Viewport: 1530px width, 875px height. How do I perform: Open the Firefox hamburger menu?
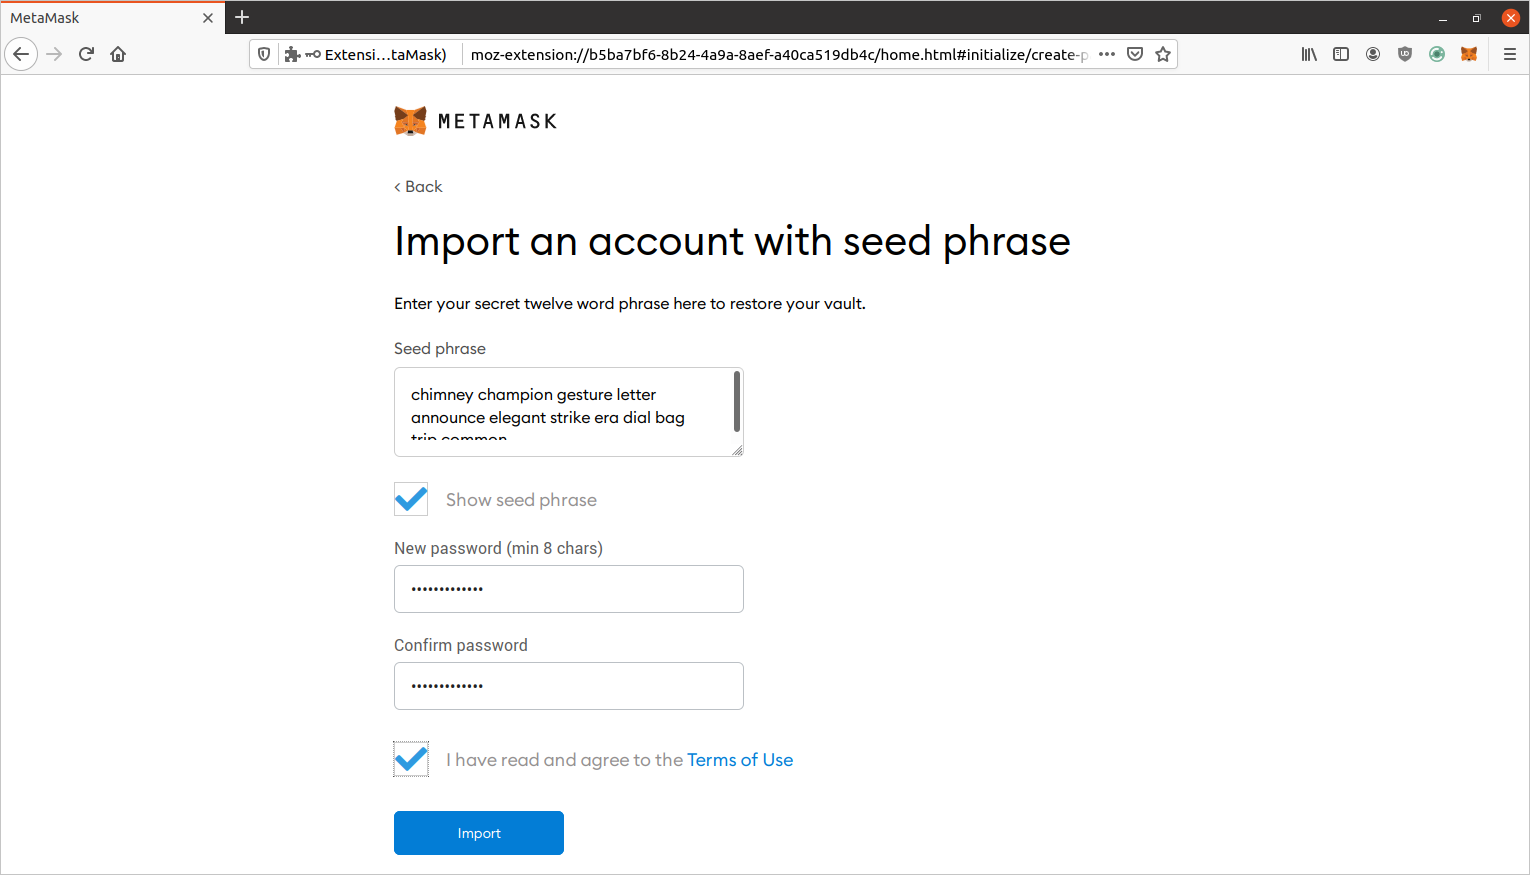tap(1511, 54)
